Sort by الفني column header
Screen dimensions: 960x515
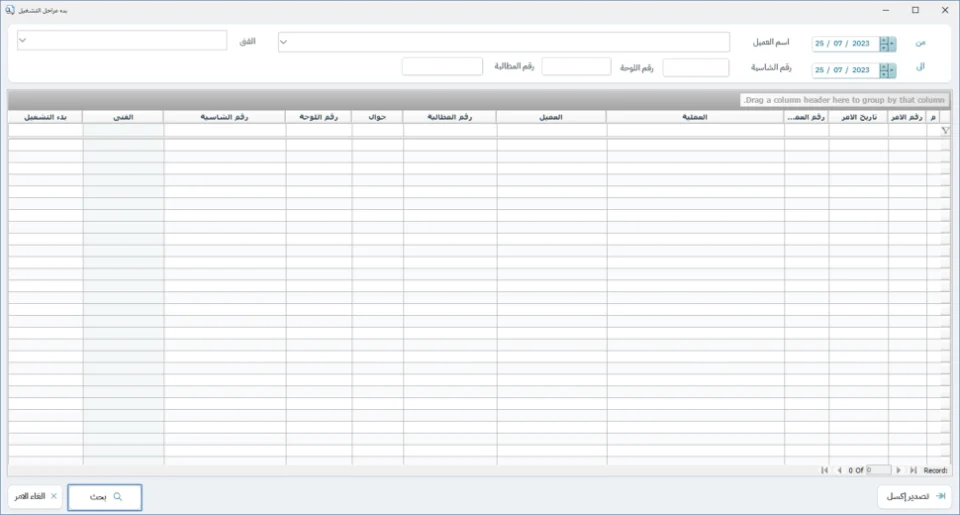[123, 117]
